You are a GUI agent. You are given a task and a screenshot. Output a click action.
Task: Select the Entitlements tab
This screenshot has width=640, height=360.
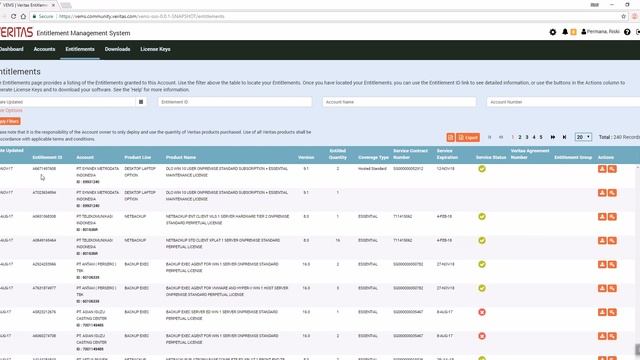coord(80,49)
